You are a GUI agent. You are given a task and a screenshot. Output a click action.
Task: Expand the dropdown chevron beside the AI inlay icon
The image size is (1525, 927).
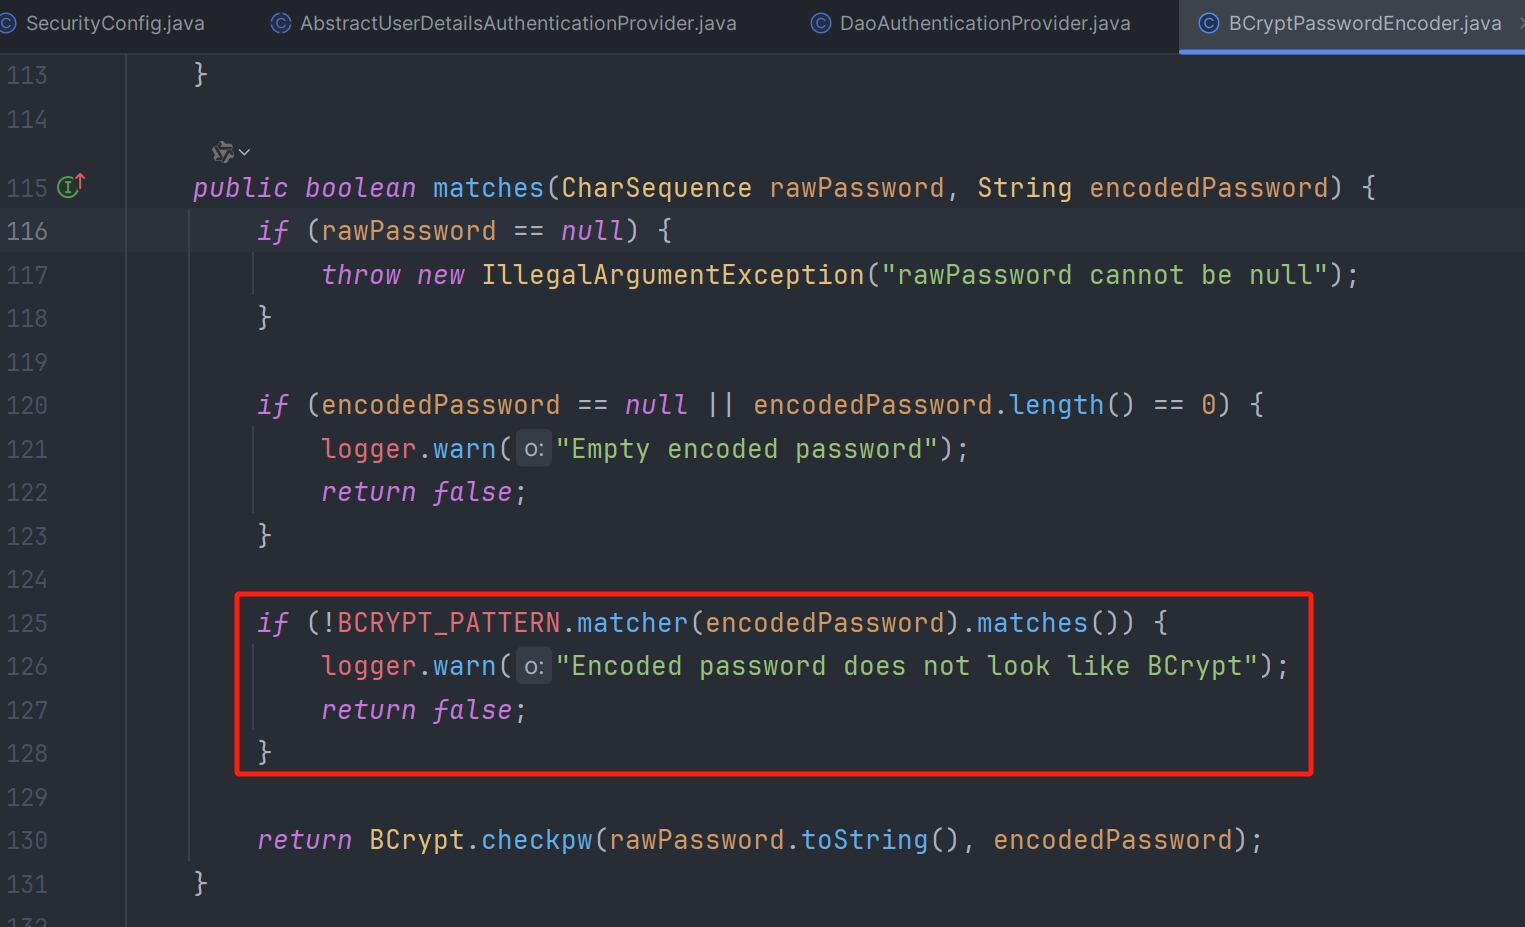(244, 152)
